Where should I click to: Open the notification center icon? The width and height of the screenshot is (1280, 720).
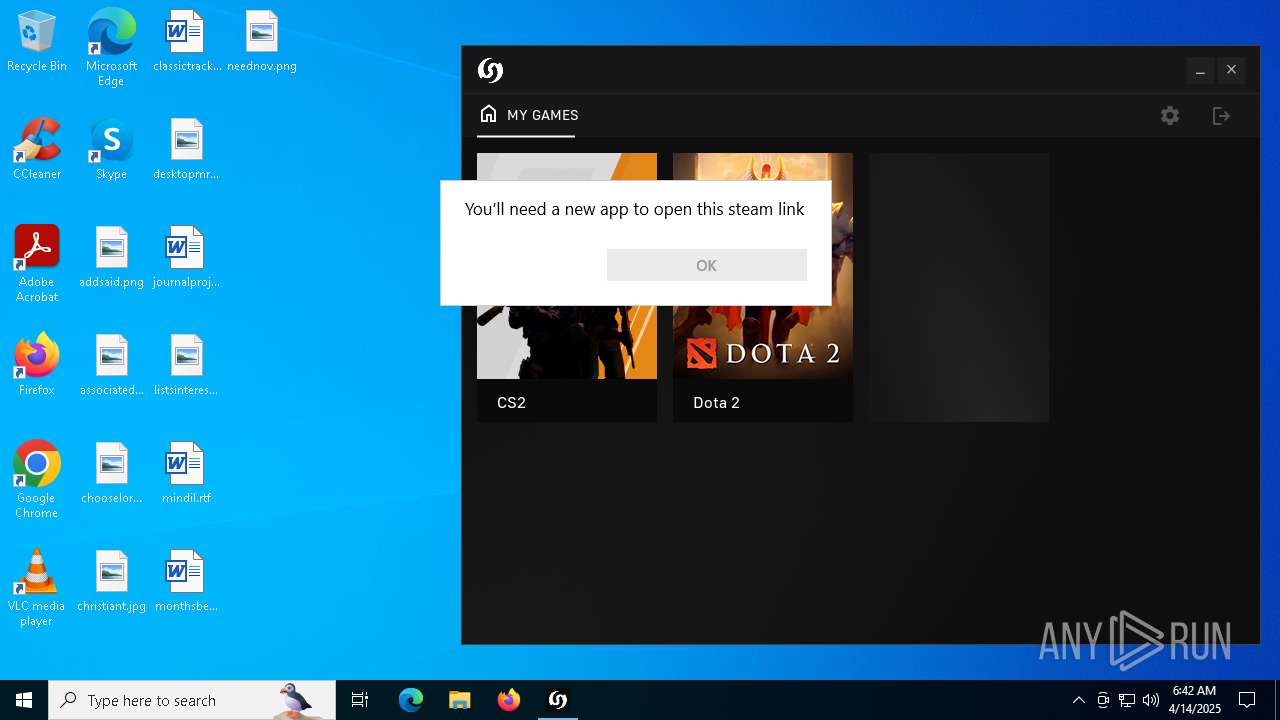click(x=1247, y=700)
